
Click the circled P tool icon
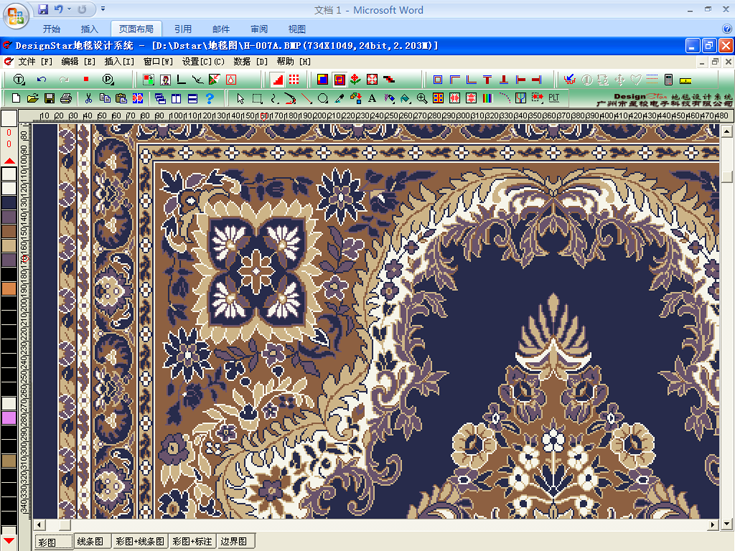[x=108, y=80]
